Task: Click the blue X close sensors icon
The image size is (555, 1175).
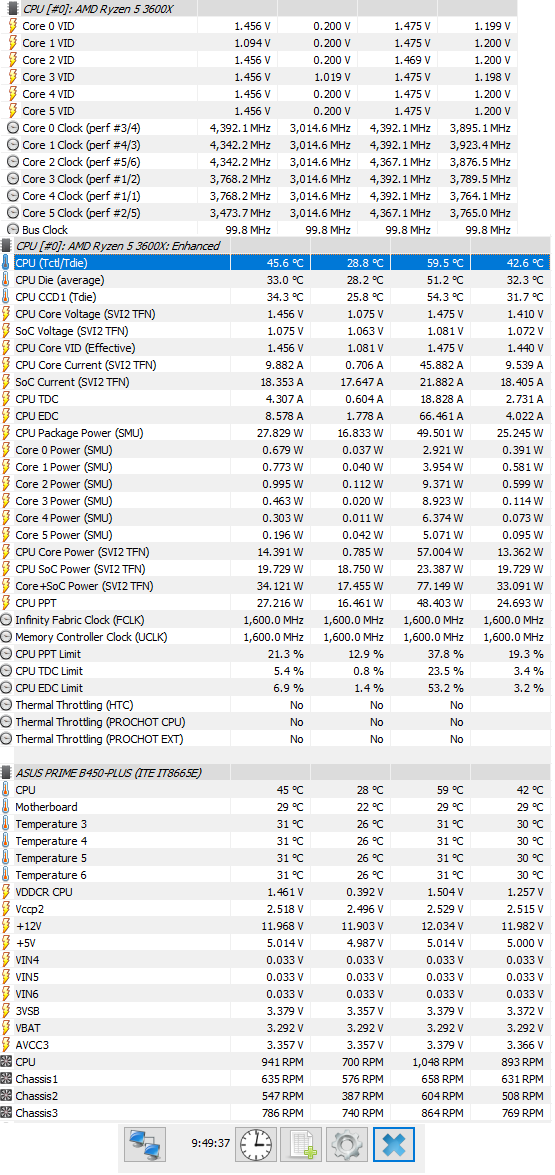Action: (x=394, y=1145)
